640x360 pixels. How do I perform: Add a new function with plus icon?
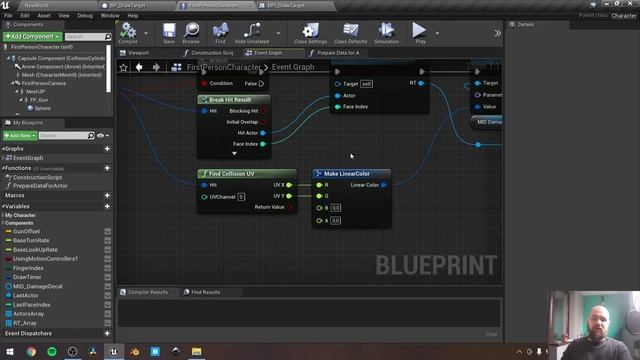click(x=107, y=168)
